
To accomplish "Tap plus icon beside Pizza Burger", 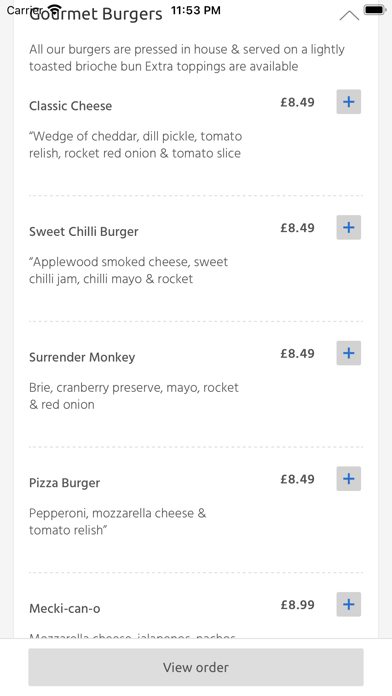I will click(348, 478).
